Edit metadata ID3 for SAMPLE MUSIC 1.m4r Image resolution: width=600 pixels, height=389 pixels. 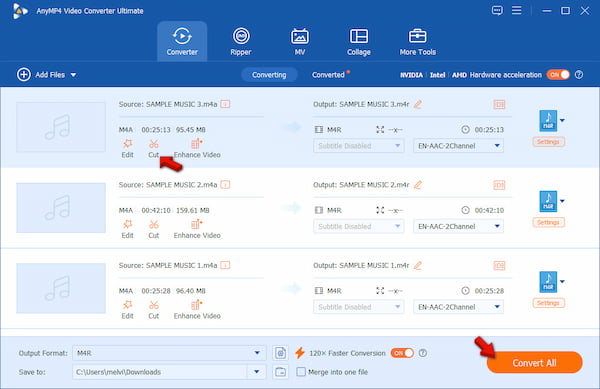point(499,265)
